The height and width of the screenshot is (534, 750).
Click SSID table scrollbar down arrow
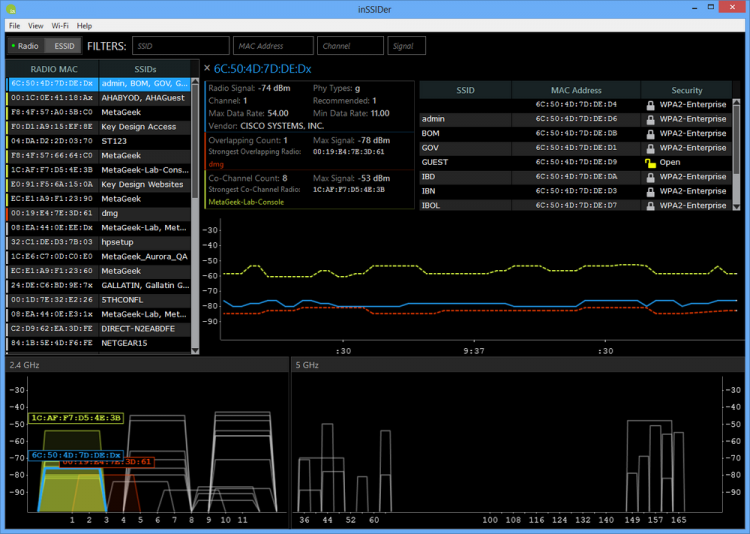[737, 207]
